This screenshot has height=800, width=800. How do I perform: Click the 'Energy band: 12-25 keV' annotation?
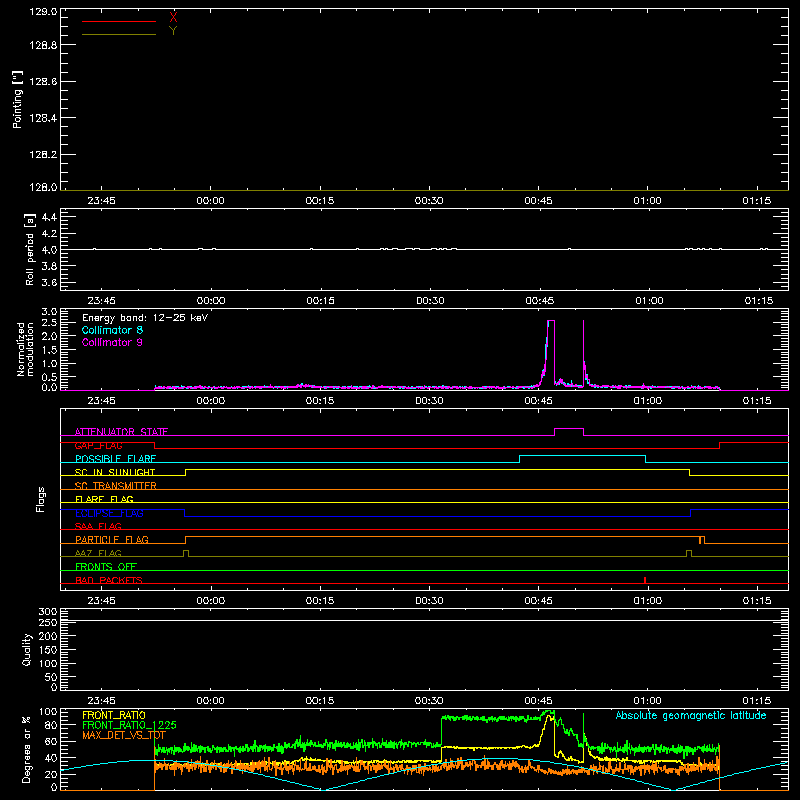pos(145,318)
